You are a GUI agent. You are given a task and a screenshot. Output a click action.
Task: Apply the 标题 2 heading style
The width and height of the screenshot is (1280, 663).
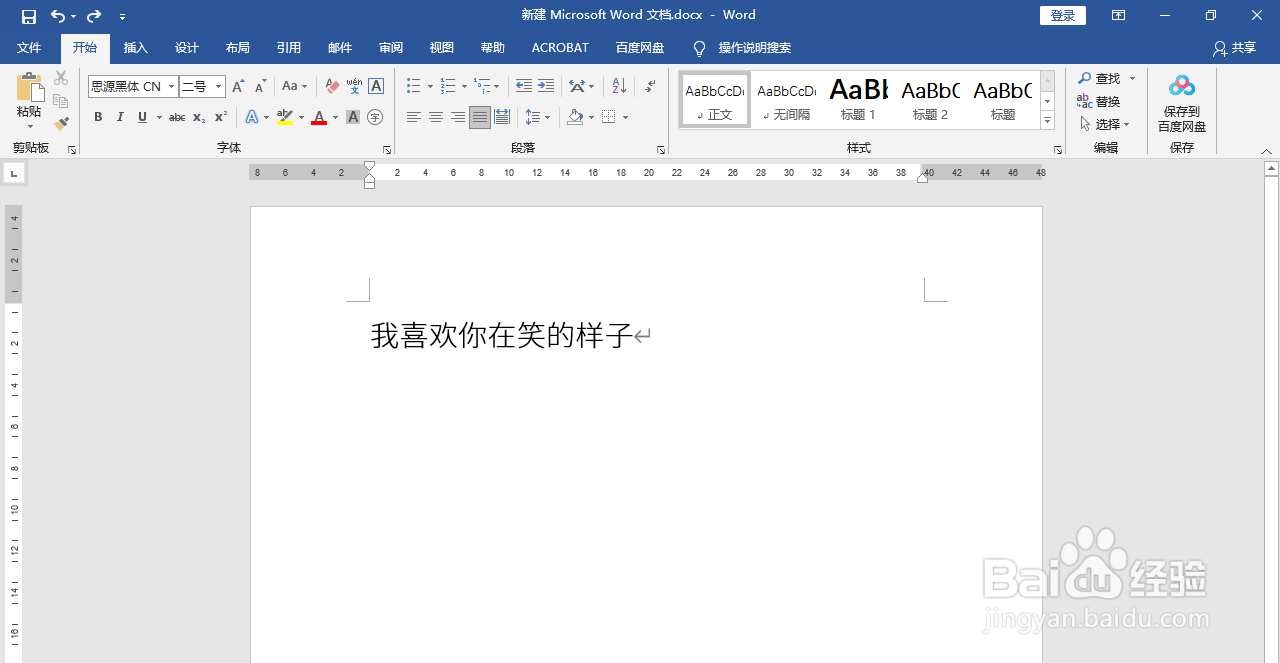coord(930,100)
